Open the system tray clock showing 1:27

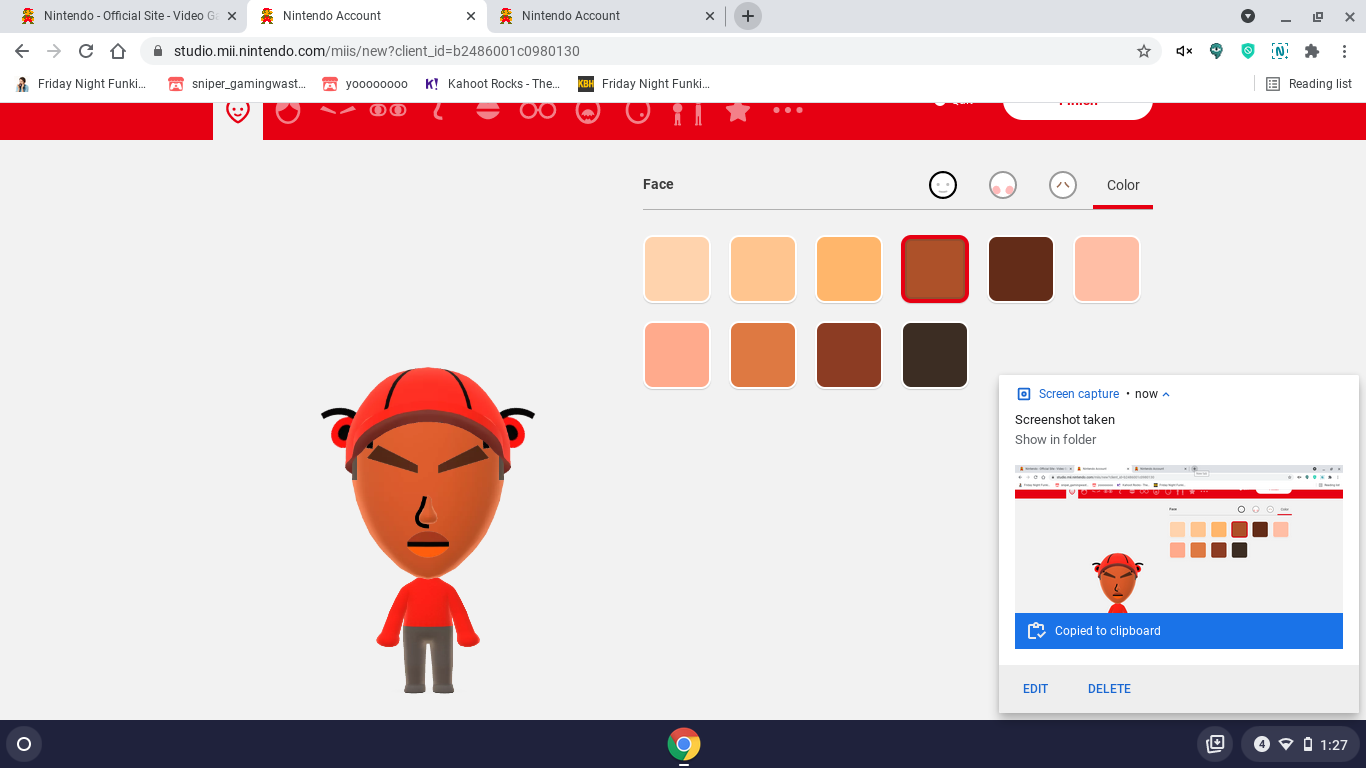pos(1299,744)
